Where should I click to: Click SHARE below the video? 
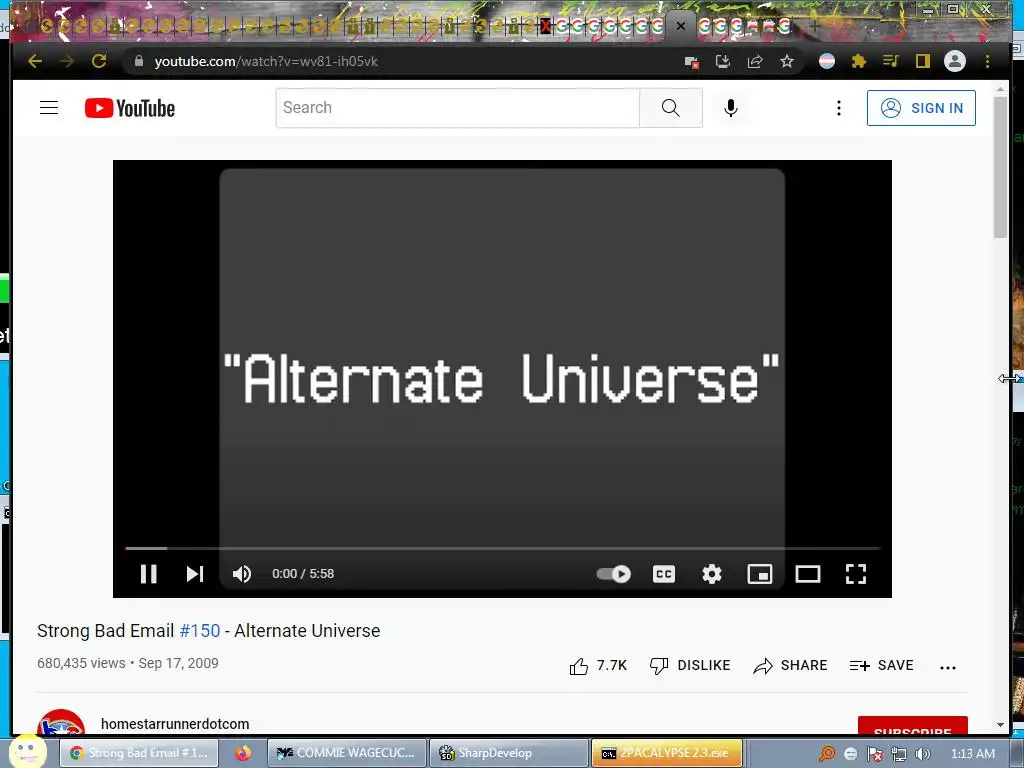coord(790,665)
